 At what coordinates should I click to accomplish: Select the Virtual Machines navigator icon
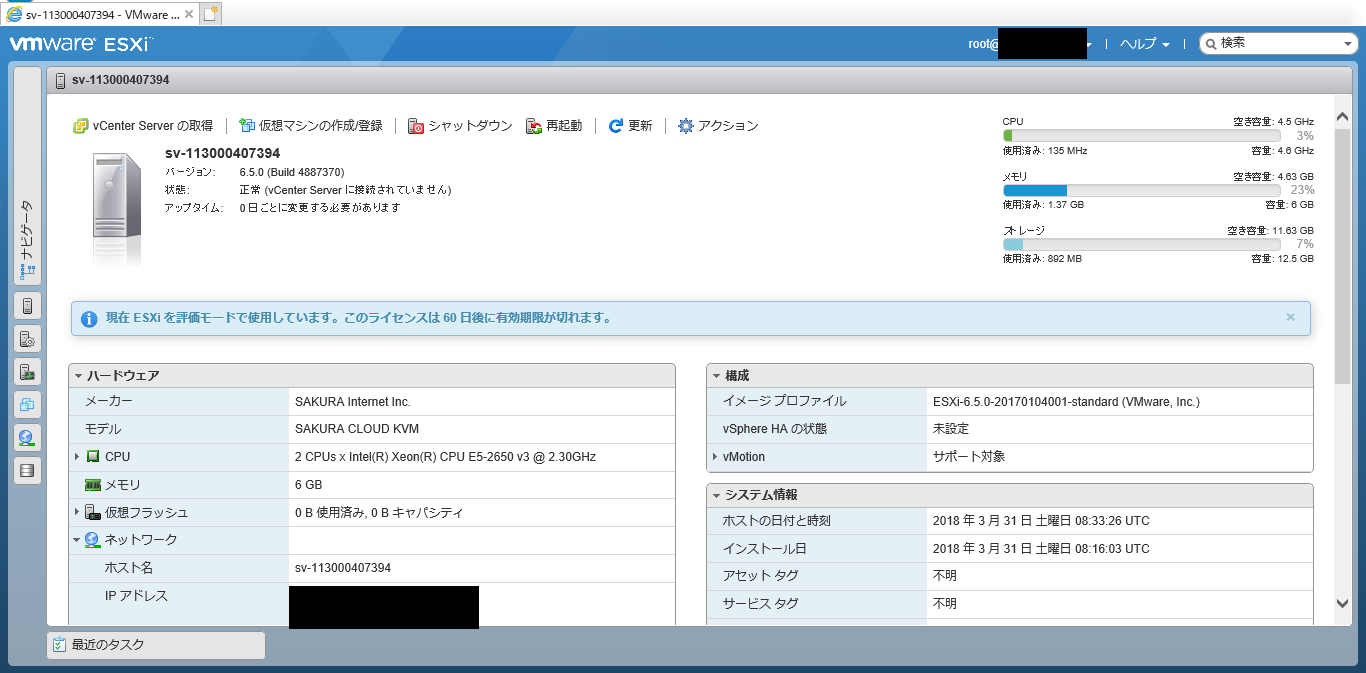point(27,404)
